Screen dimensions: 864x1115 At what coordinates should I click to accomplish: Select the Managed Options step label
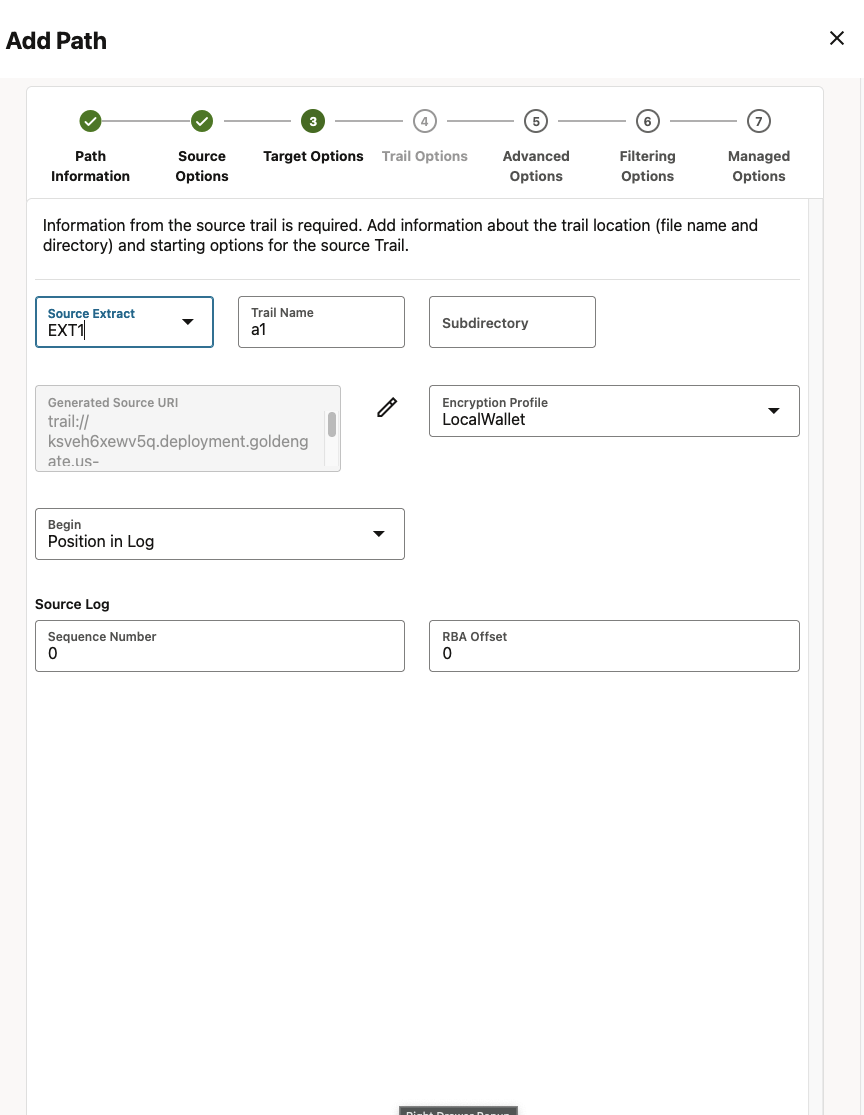pyautogui.click(x=758, y=166)
